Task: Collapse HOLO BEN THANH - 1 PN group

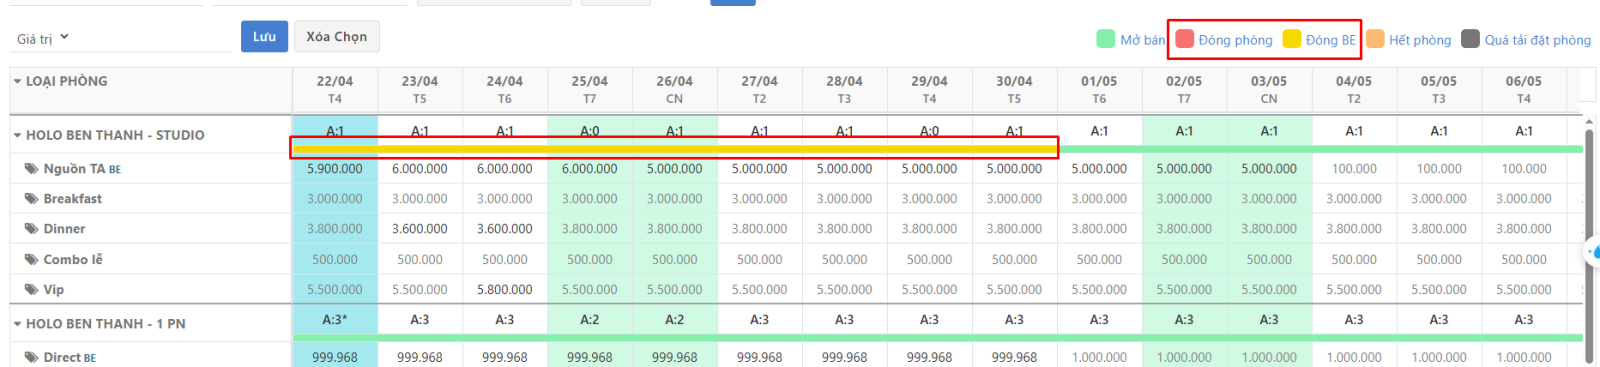Action: click(17, 324)
